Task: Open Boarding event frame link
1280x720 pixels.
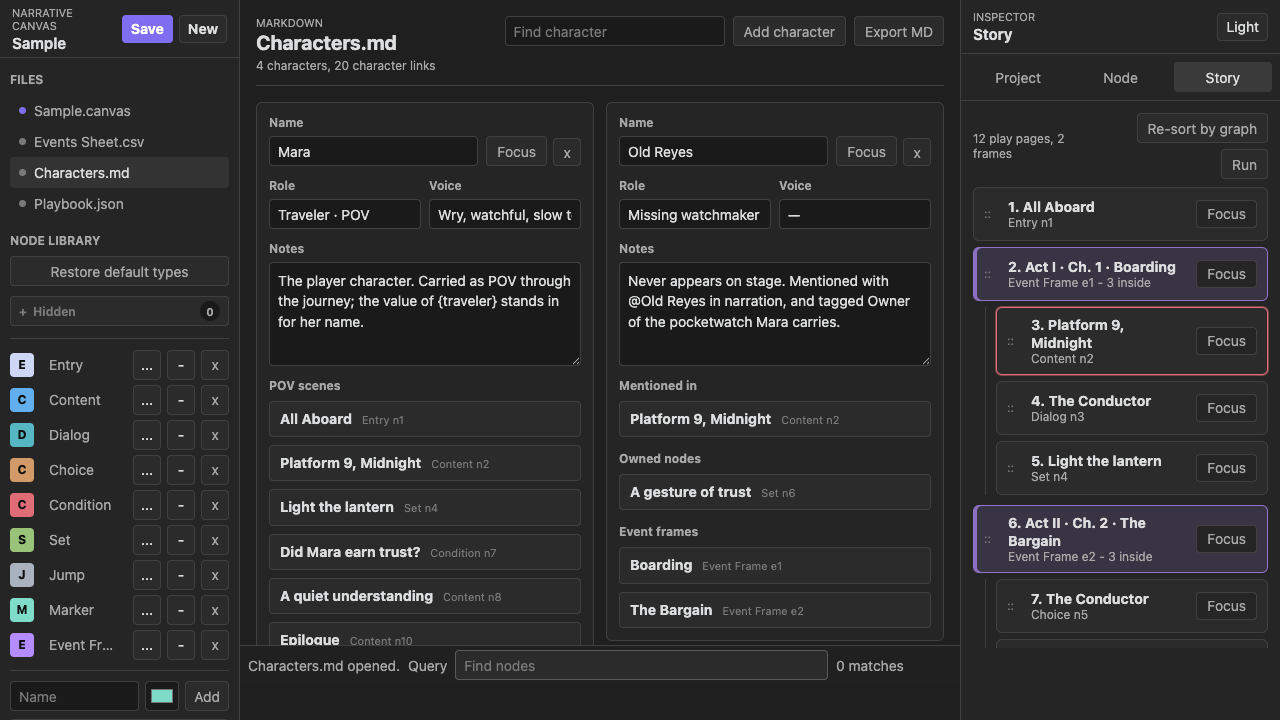Action: click(x=775, y=565)
